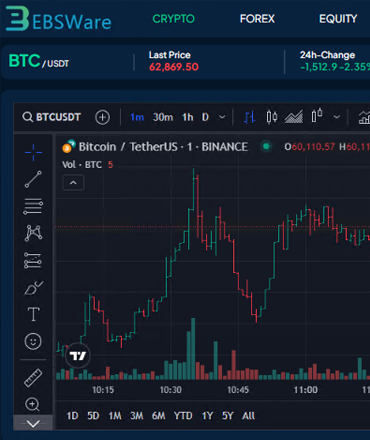Select the forecasting position tool
Screen dimensions: 370x440
tap(33, 260)
